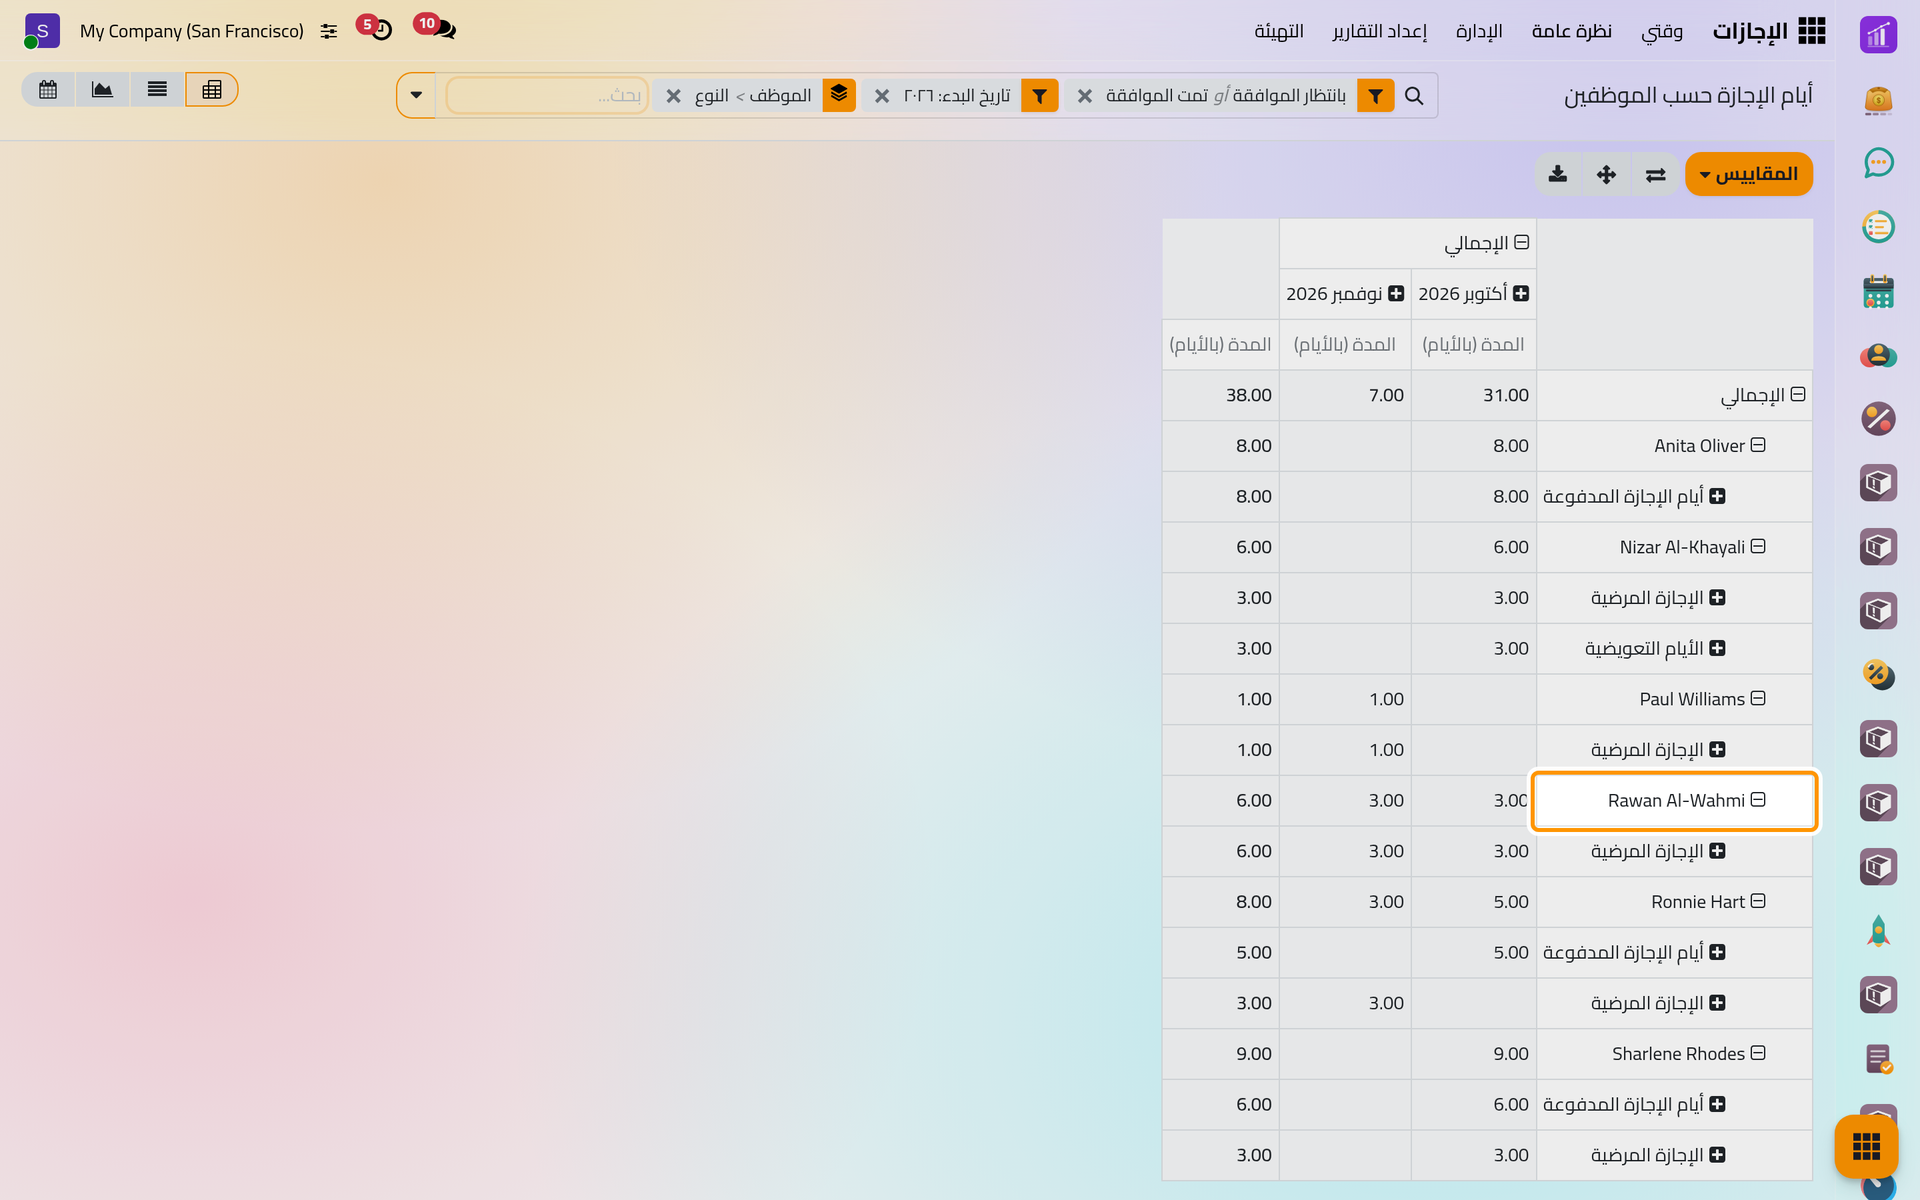Collapse the Rawan Al-Wahmi row
The height and width of the screenshot is (1200, 1920).
1758,800
